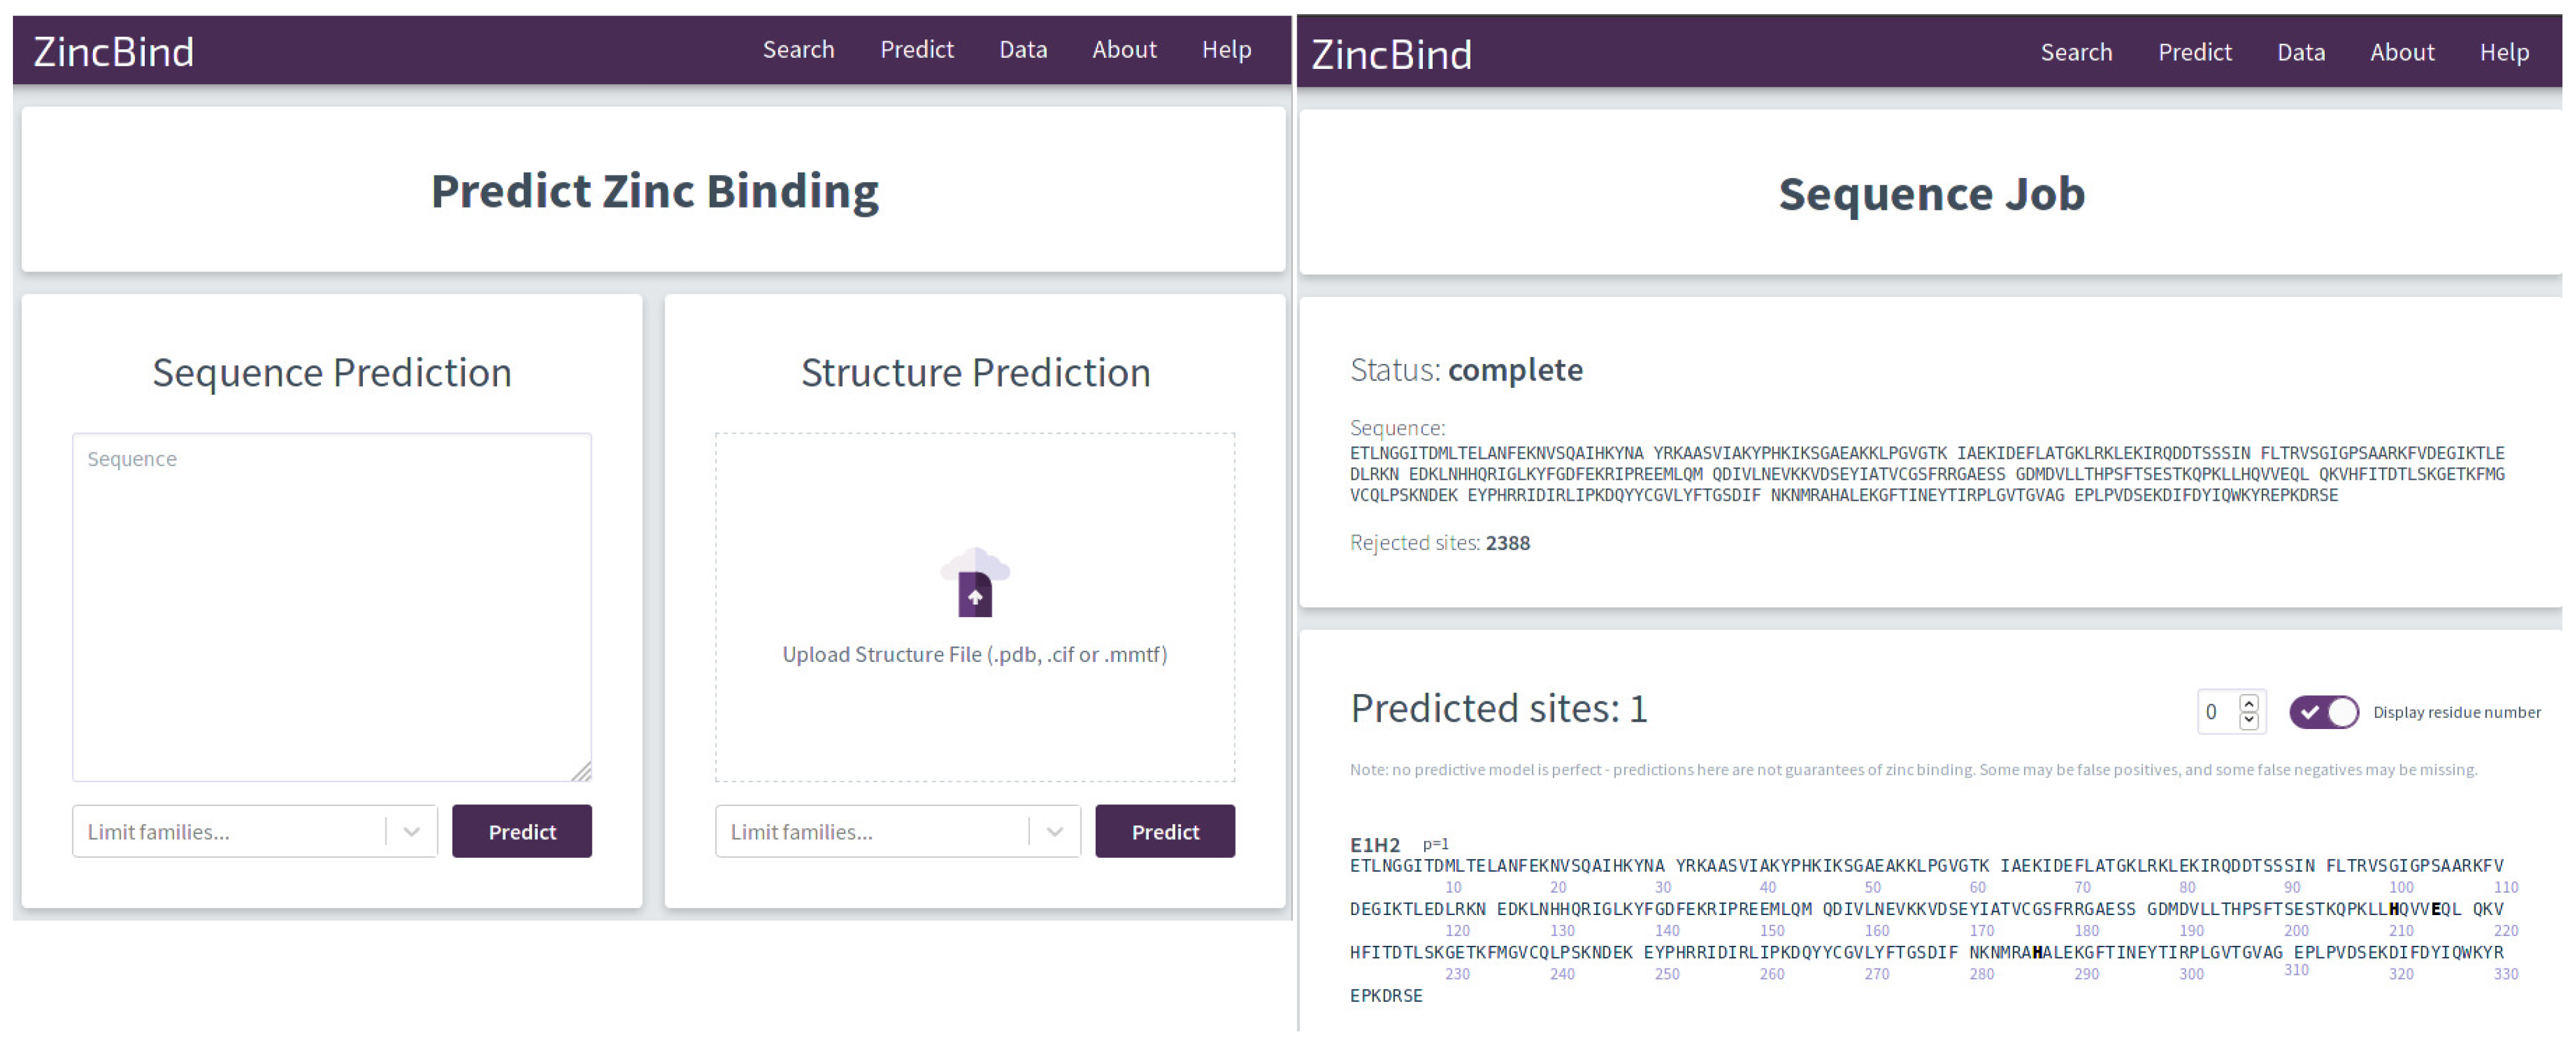The width and height of the screenshot is (2576, 1053).
Task: Open Help in the right navbar
Action: (x=2504, y=53)
